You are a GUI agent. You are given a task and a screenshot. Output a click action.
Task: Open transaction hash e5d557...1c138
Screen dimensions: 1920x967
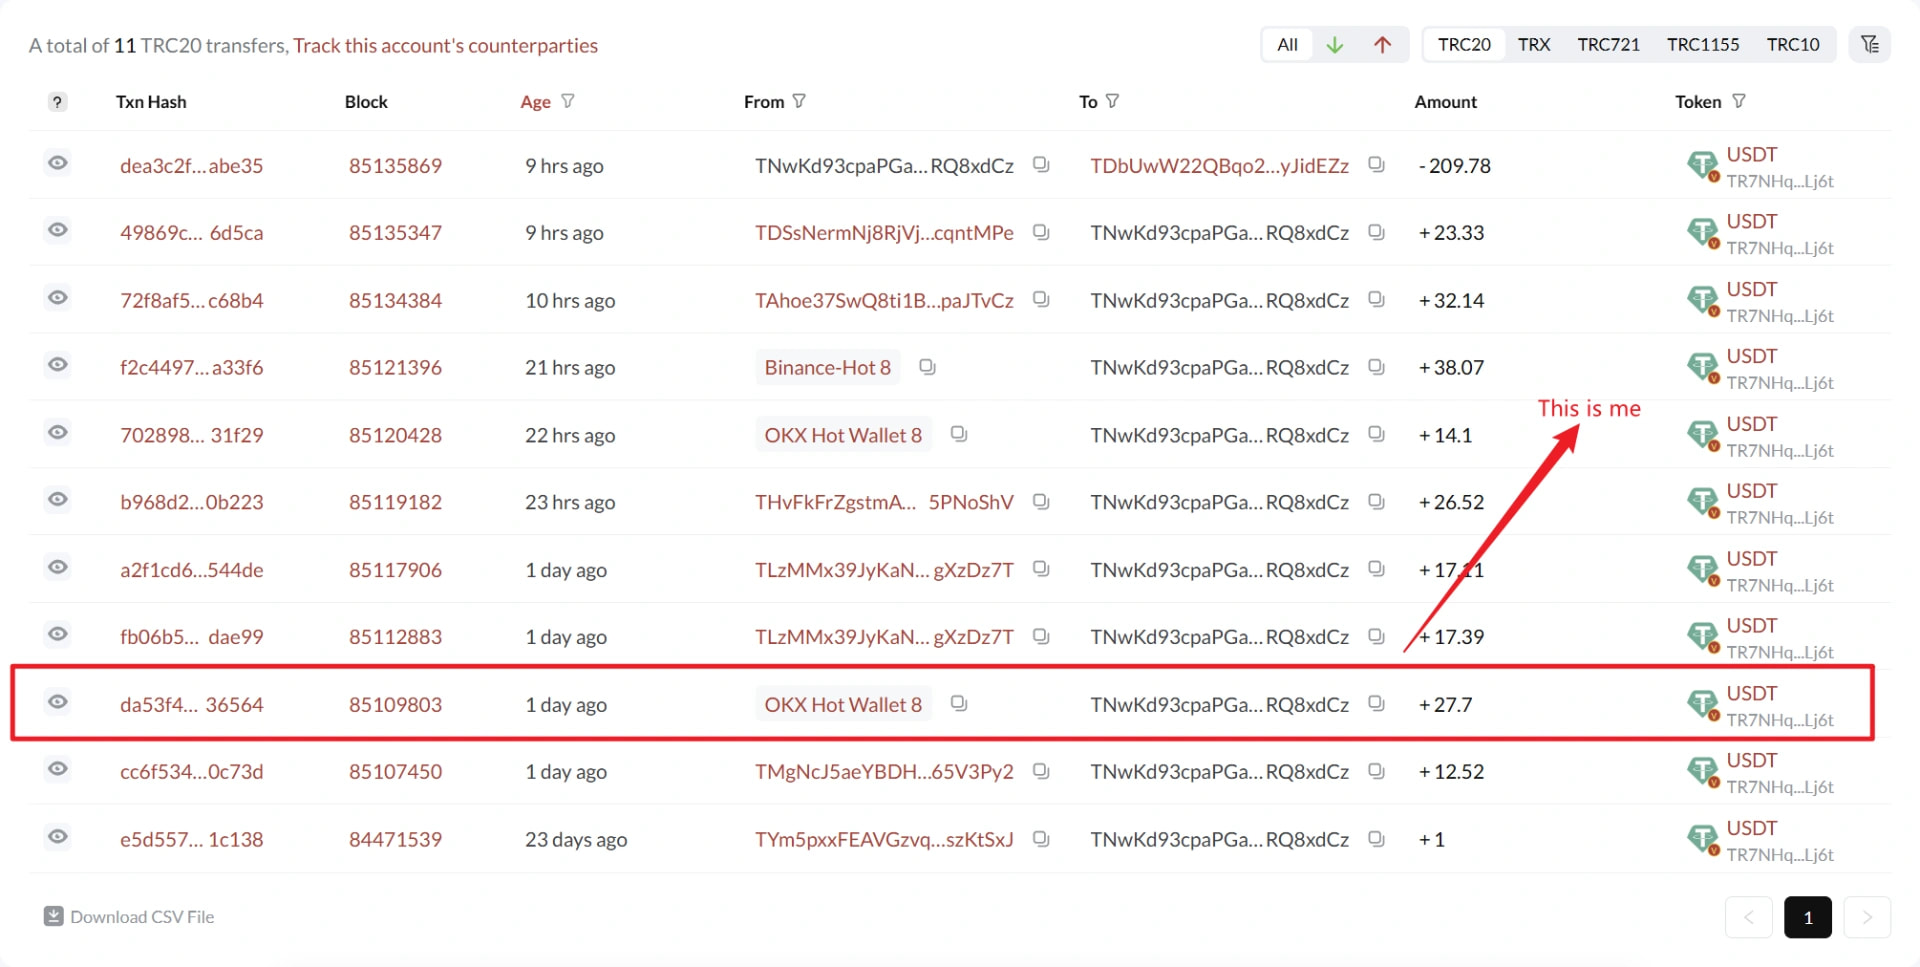click(191, 840)
